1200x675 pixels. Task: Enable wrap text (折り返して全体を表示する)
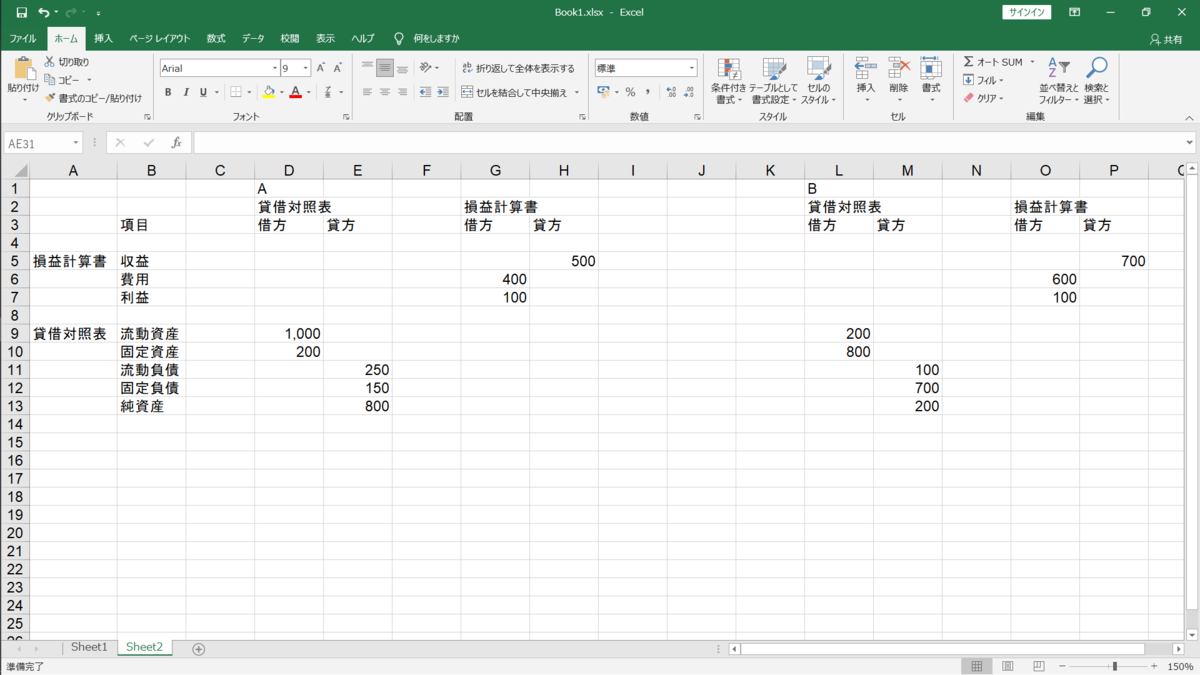[x=515, y=69]
